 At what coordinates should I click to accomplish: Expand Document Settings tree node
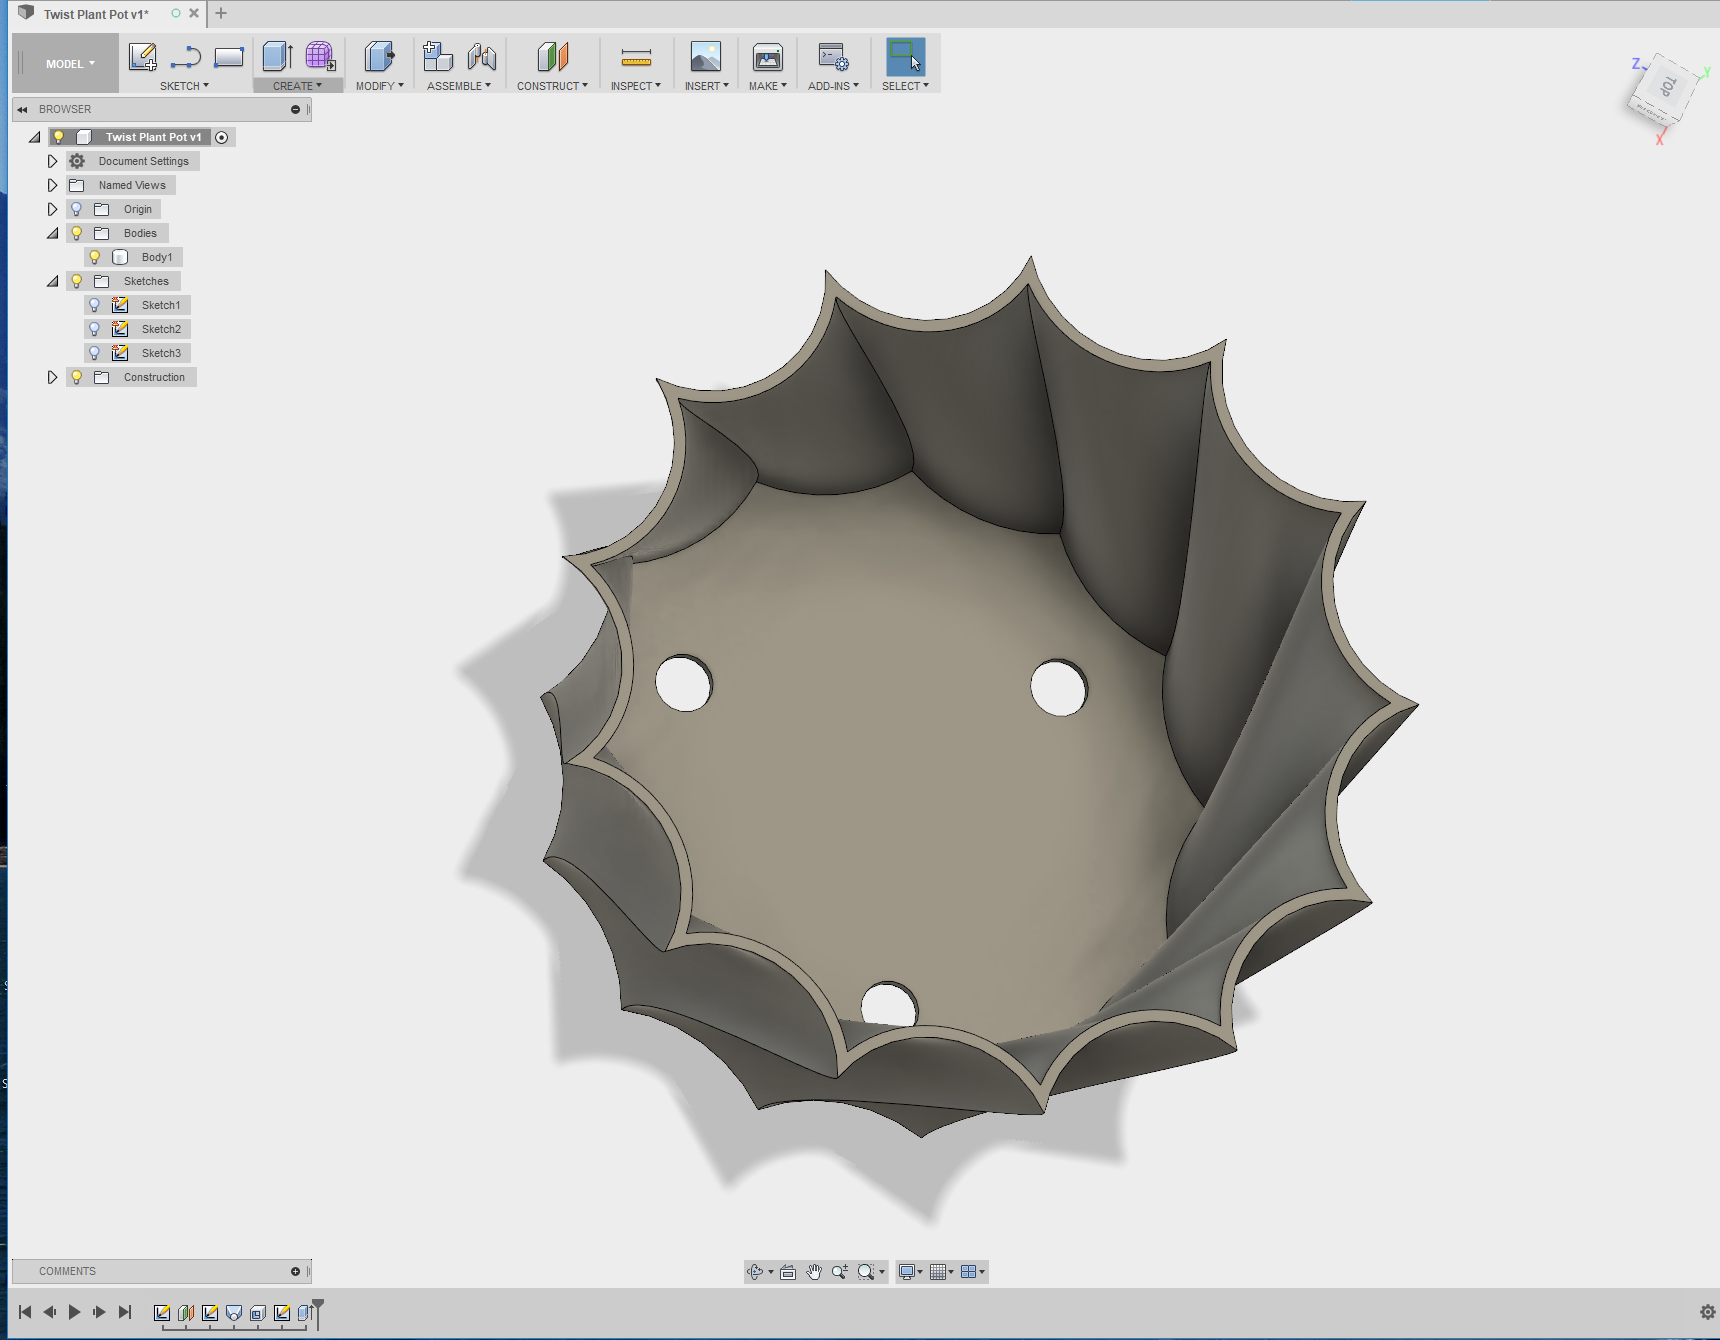(52, 161)
